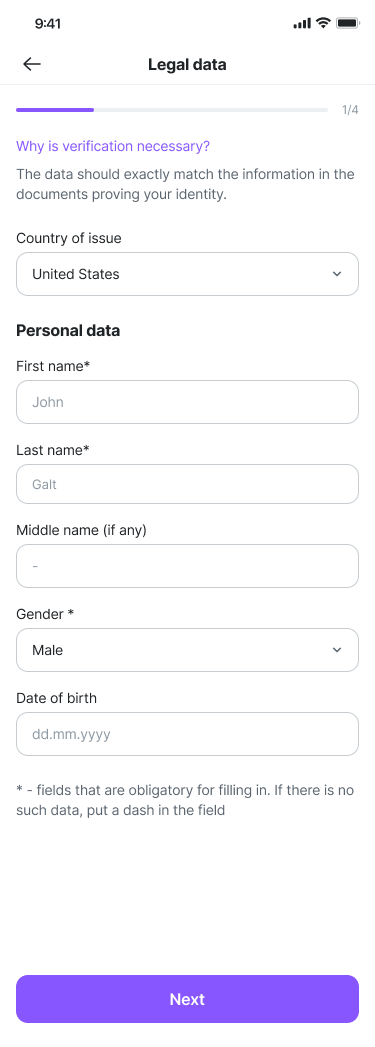This screenshot has height=1047, width=375.
Task: Select the Date of birth field
Action: [188, 734]
